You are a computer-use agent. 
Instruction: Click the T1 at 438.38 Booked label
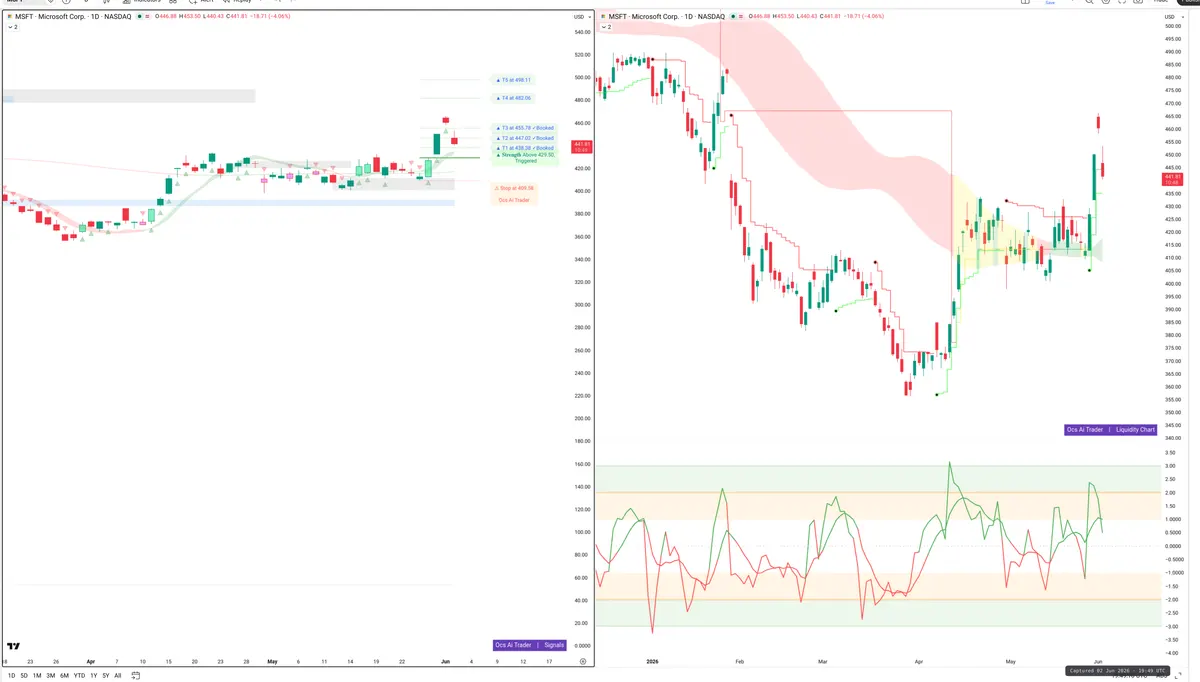(x=524, y=148)
